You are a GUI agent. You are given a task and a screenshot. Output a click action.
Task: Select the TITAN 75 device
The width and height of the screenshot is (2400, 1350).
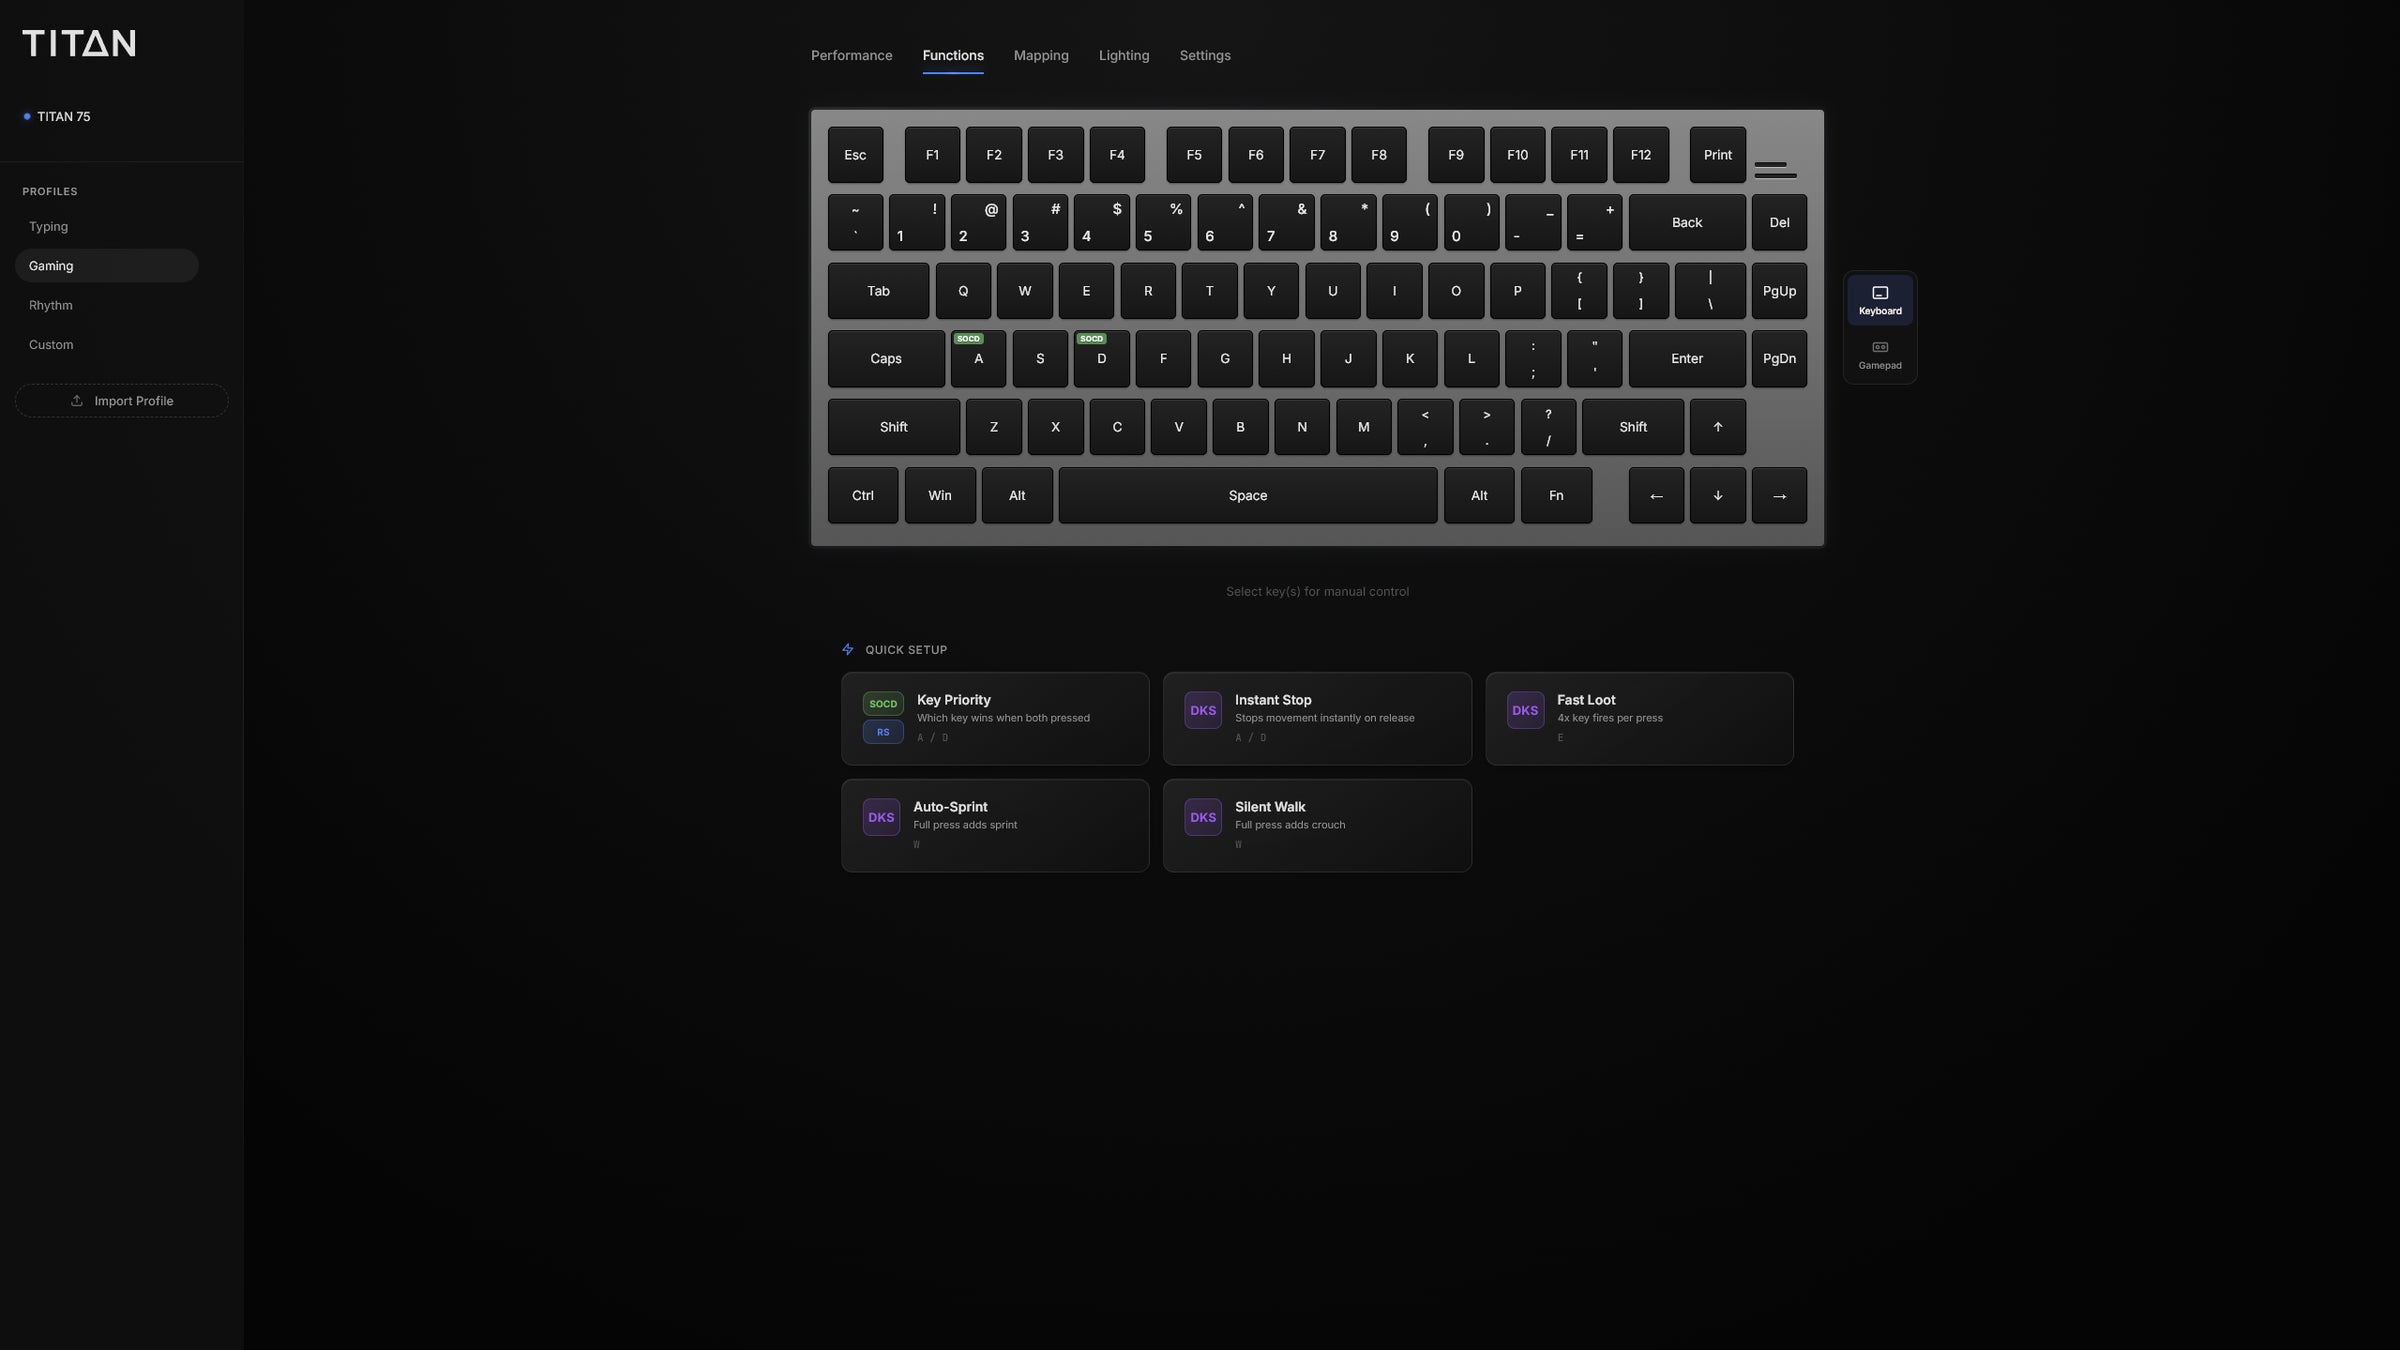click(64, 117)
